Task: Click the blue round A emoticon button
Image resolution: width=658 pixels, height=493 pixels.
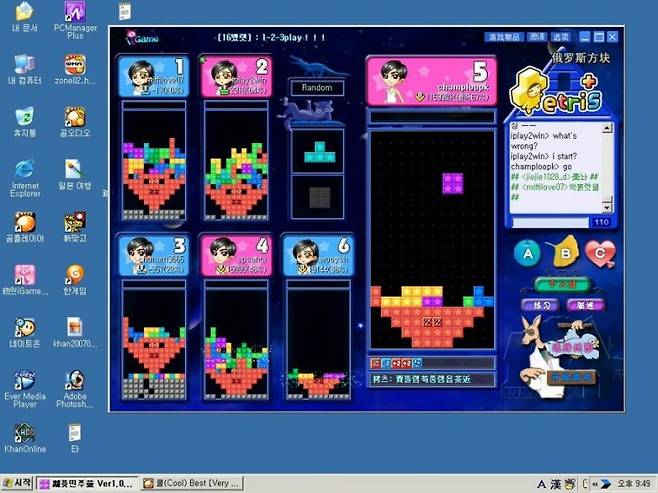Action: coord(527,253)
